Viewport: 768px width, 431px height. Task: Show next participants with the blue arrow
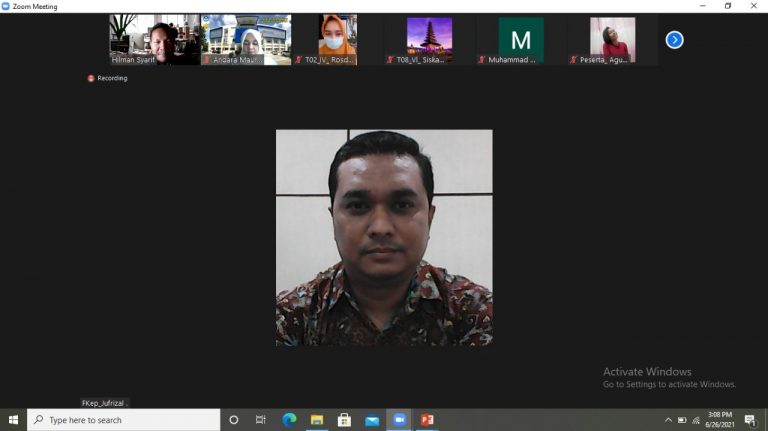pos(674,40)
